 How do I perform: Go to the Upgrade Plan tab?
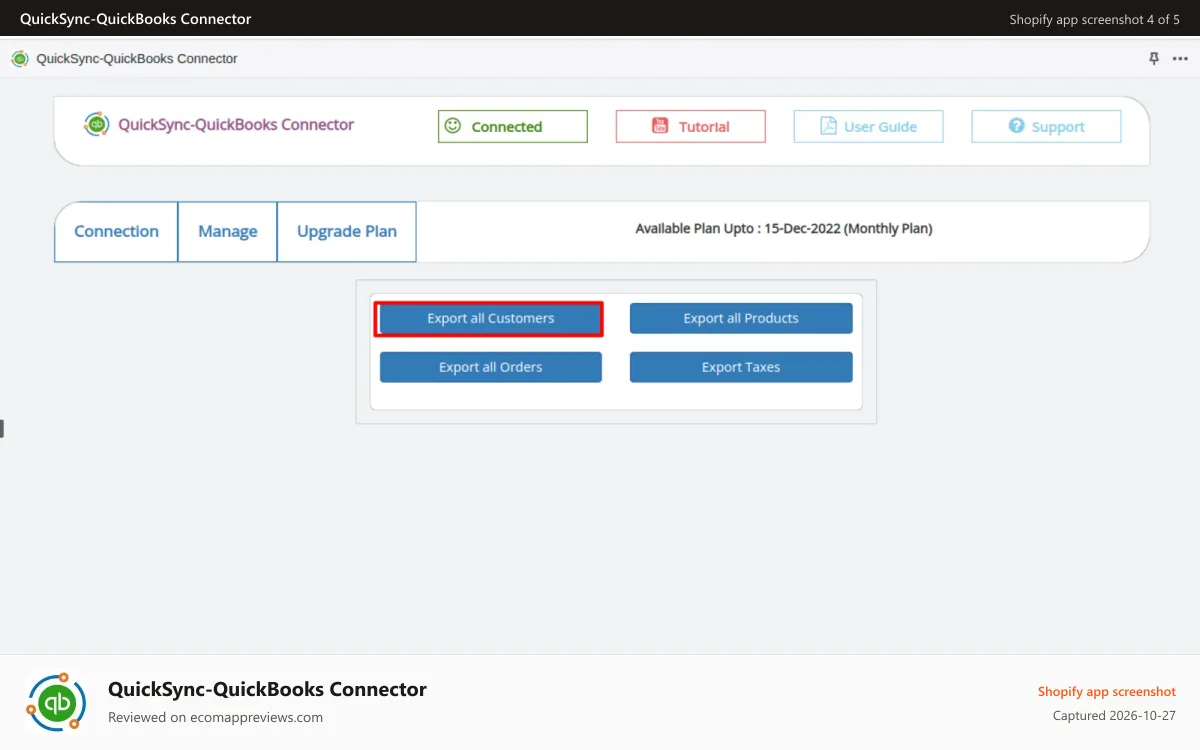click(x=347, y=232)
